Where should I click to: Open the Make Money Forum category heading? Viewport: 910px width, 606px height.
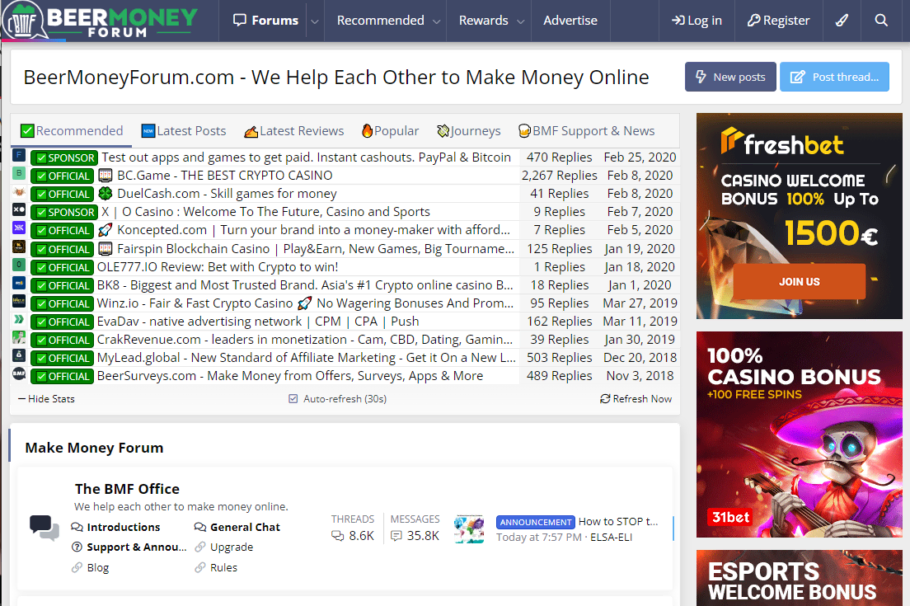(94, 448)
